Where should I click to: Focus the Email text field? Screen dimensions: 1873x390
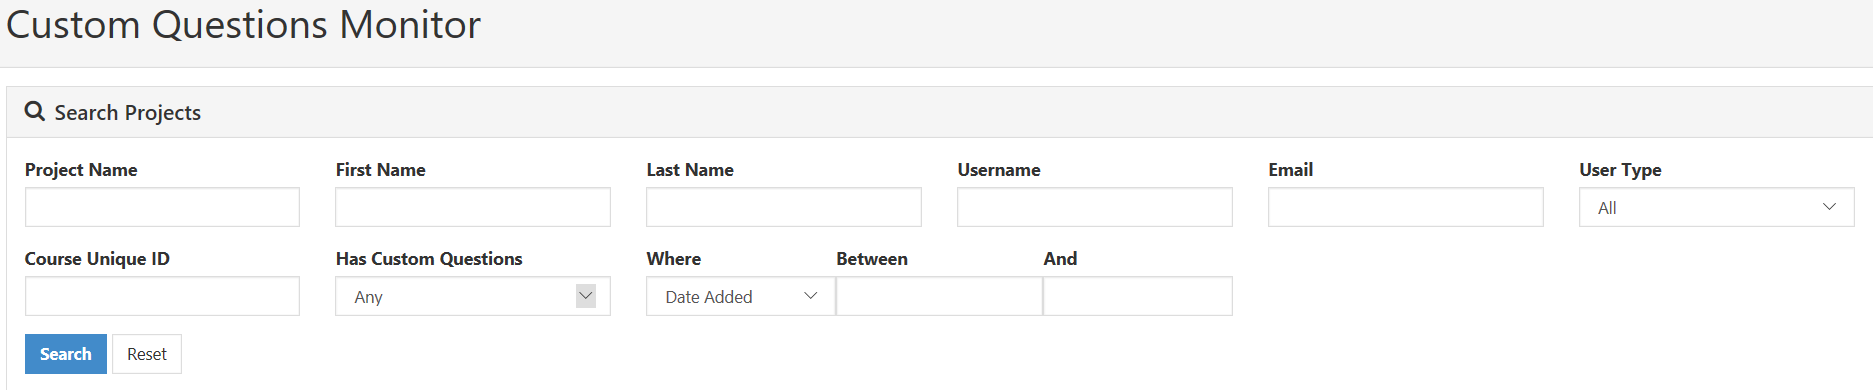pyautogui.click(x=1406, y=207)
